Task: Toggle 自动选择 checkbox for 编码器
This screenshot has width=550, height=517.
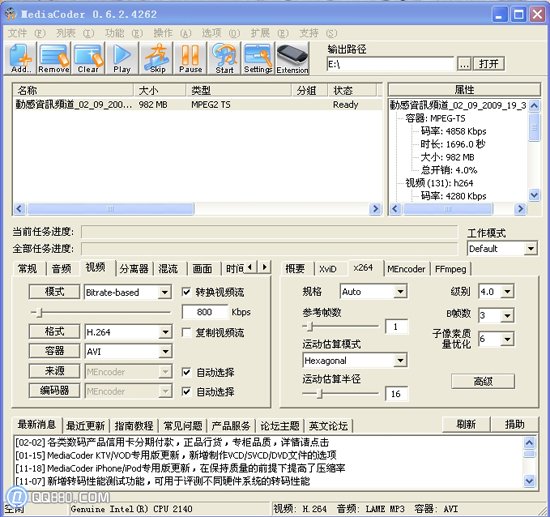Action: (186, 391)
